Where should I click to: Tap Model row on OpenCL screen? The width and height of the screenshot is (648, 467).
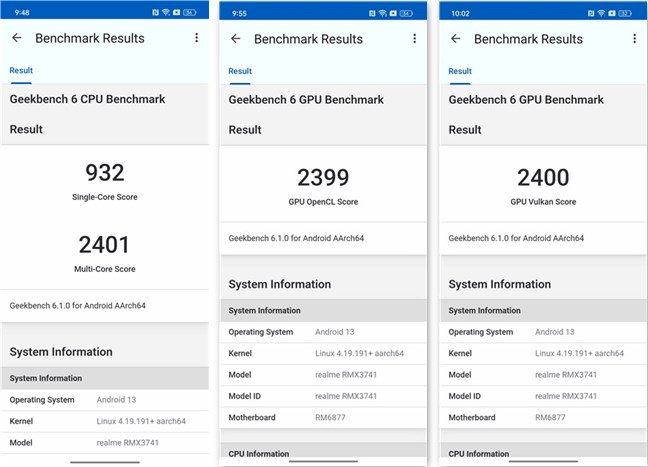pyautogui.click(x=323, y=375)
